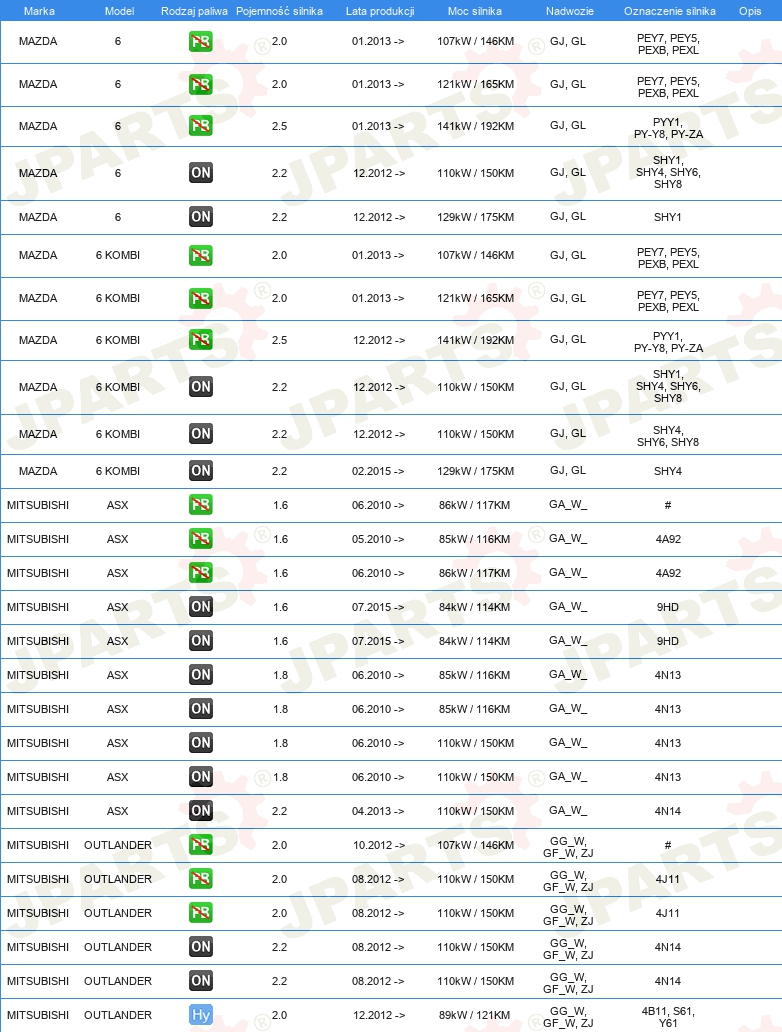Click the Nadwozie column header
This screenshot has width=782, height=1032.
pos(569,11)
